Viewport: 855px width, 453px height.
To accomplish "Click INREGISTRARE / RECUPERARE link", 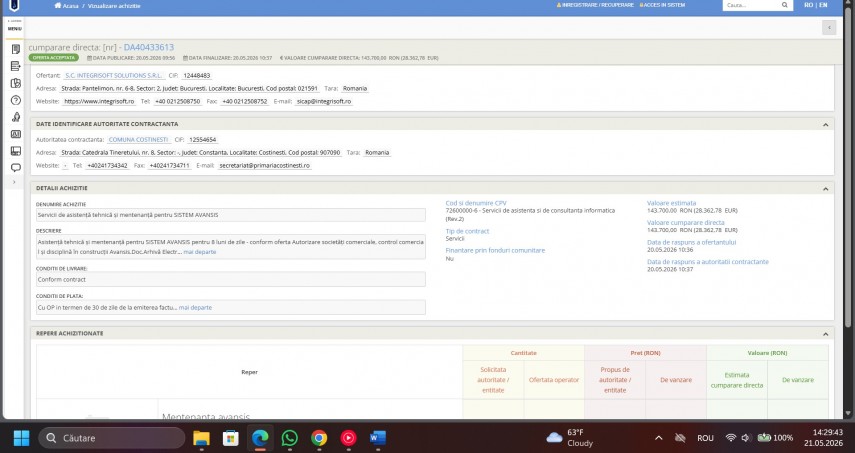I will 595,5.
